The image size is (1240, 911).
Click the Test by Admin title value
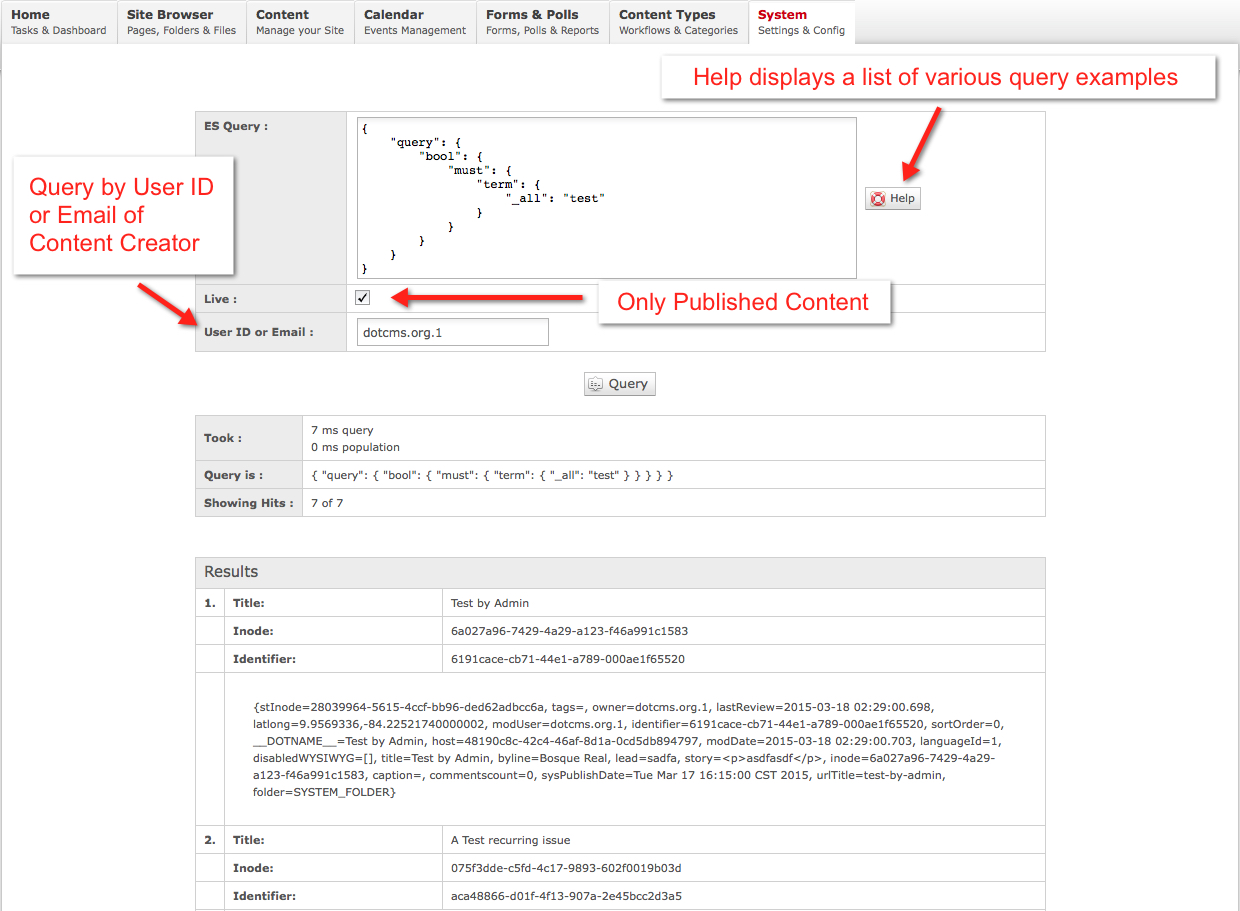tap(490, 603)
